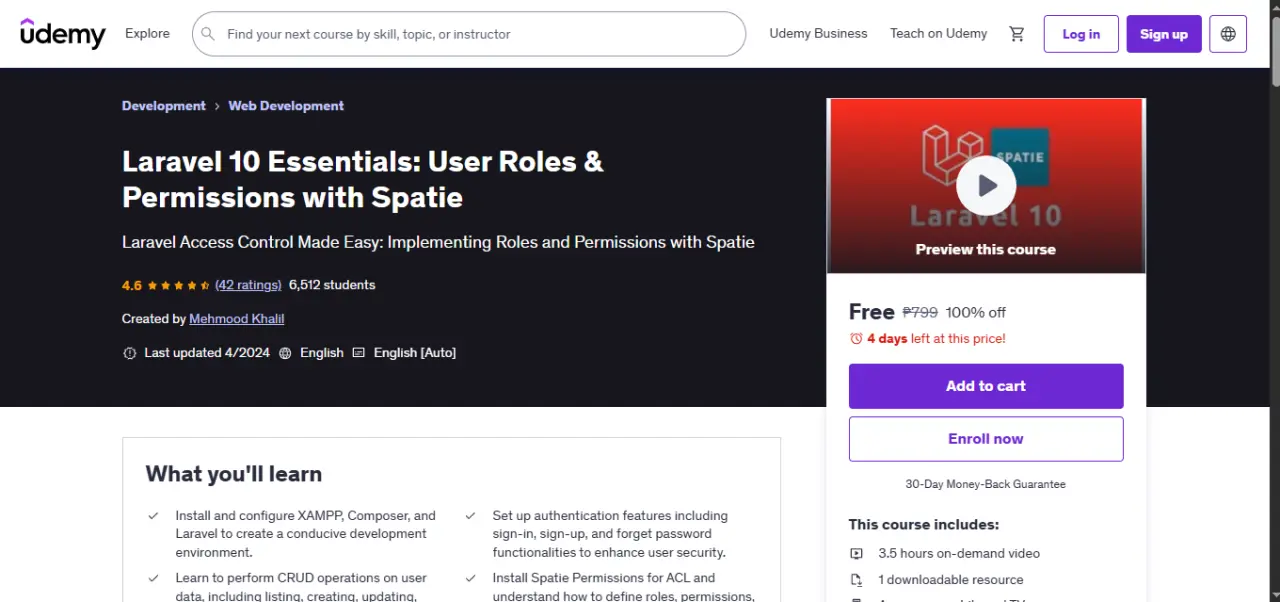The height and width of the screenshot is (602, 1280).
Task: Click the star rating icons
Action: 178,285
